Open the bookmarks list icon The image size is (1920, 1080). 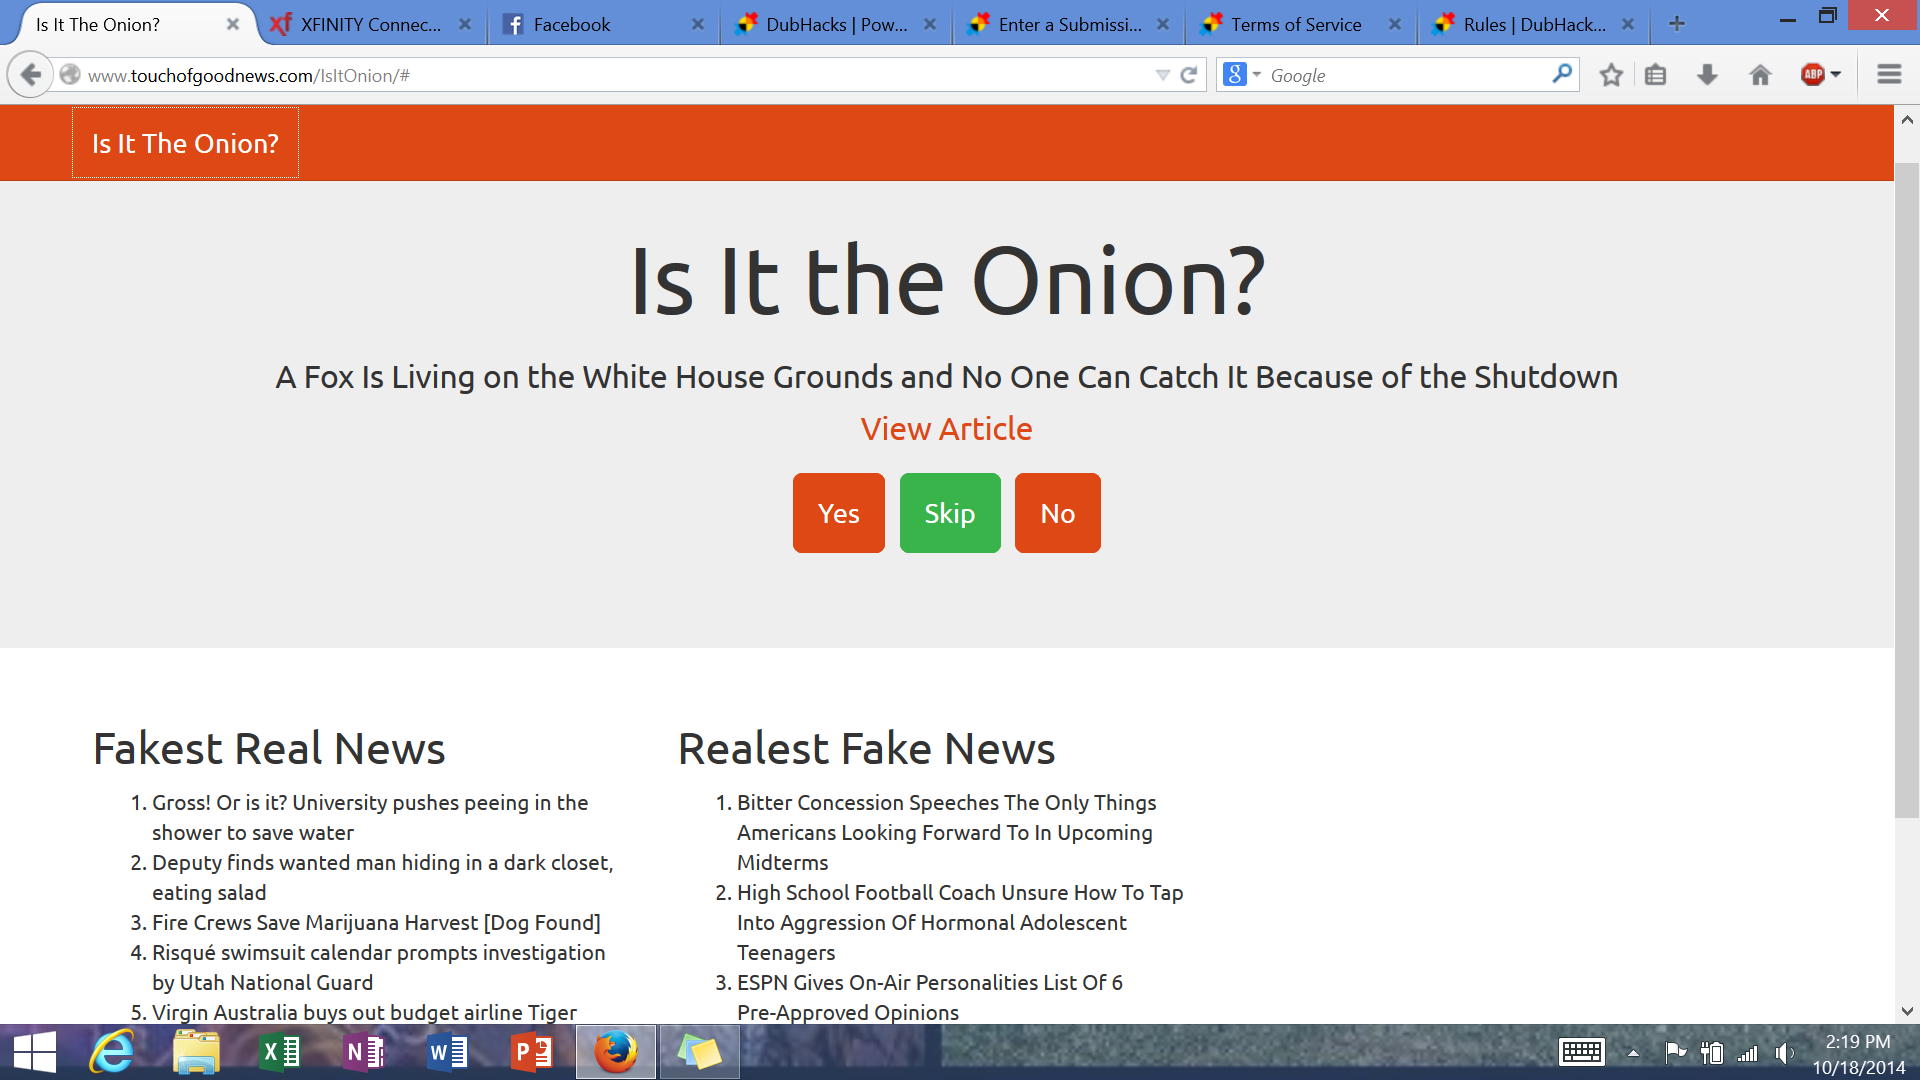click(x=1656, y=75)
